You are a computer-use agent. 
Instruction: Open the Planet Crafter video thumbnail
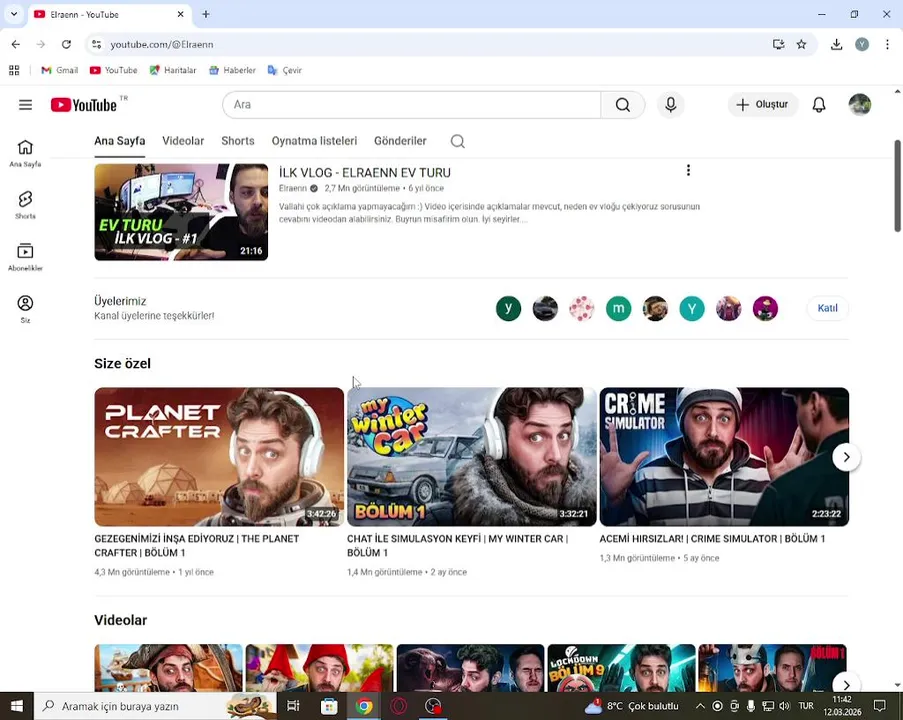click(219, 457)
